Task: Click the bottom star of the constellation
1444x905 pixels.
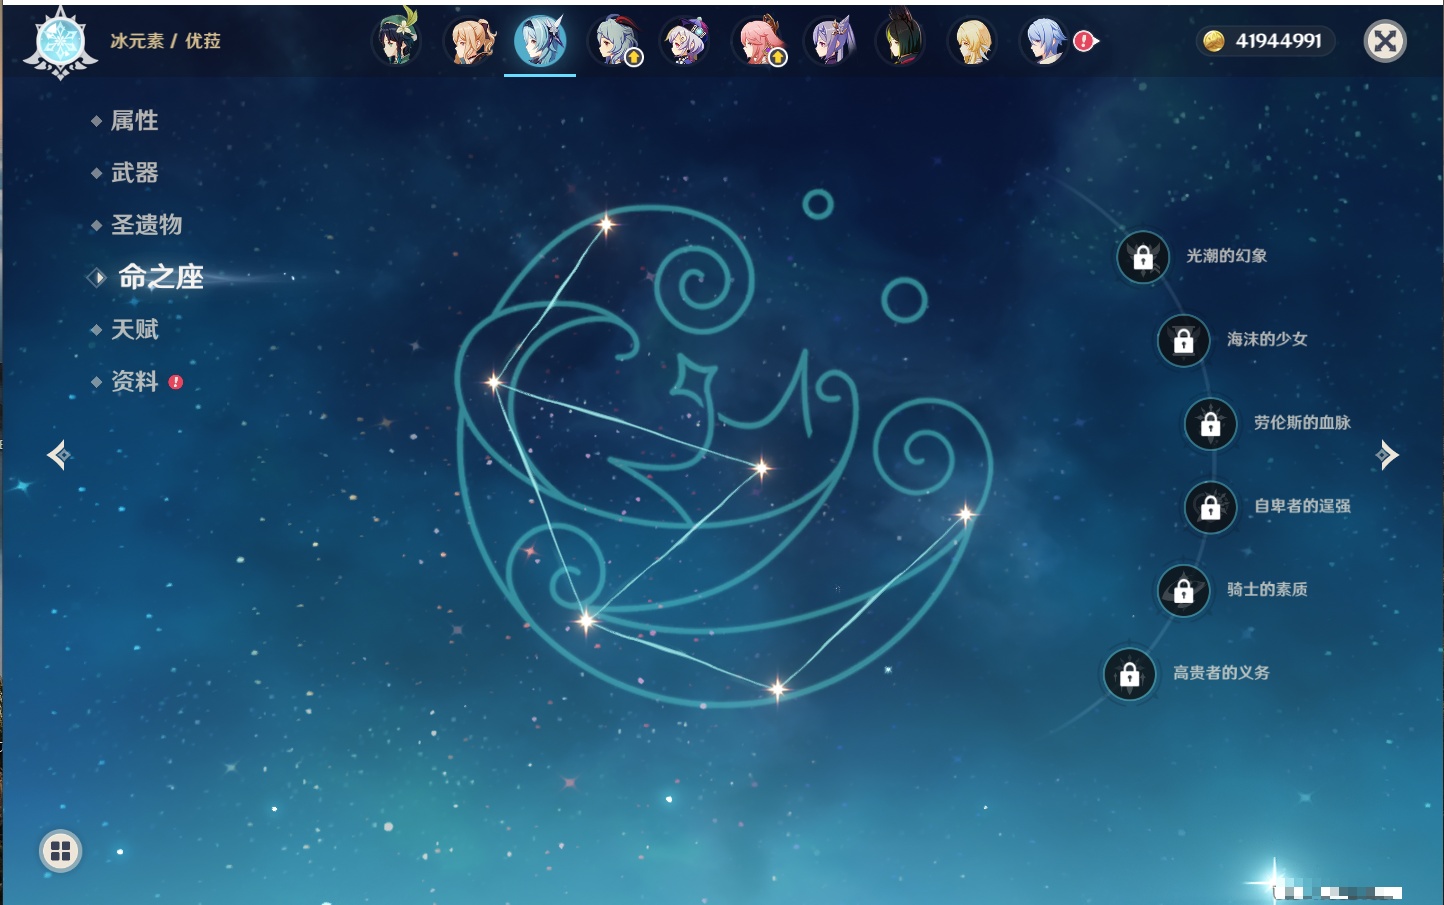Action: coord(778,688)
